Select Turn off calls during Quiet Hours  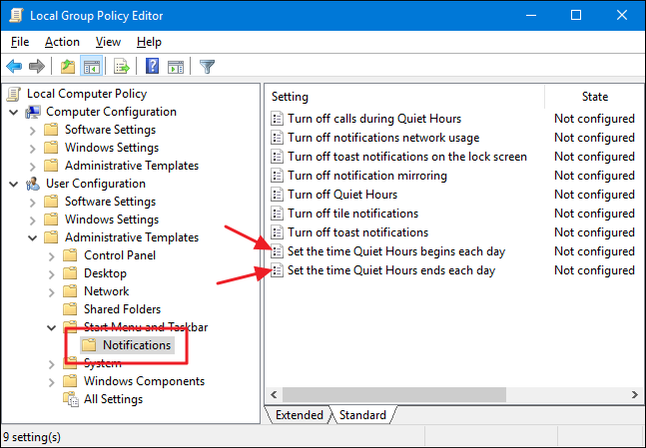pos(374,118)
